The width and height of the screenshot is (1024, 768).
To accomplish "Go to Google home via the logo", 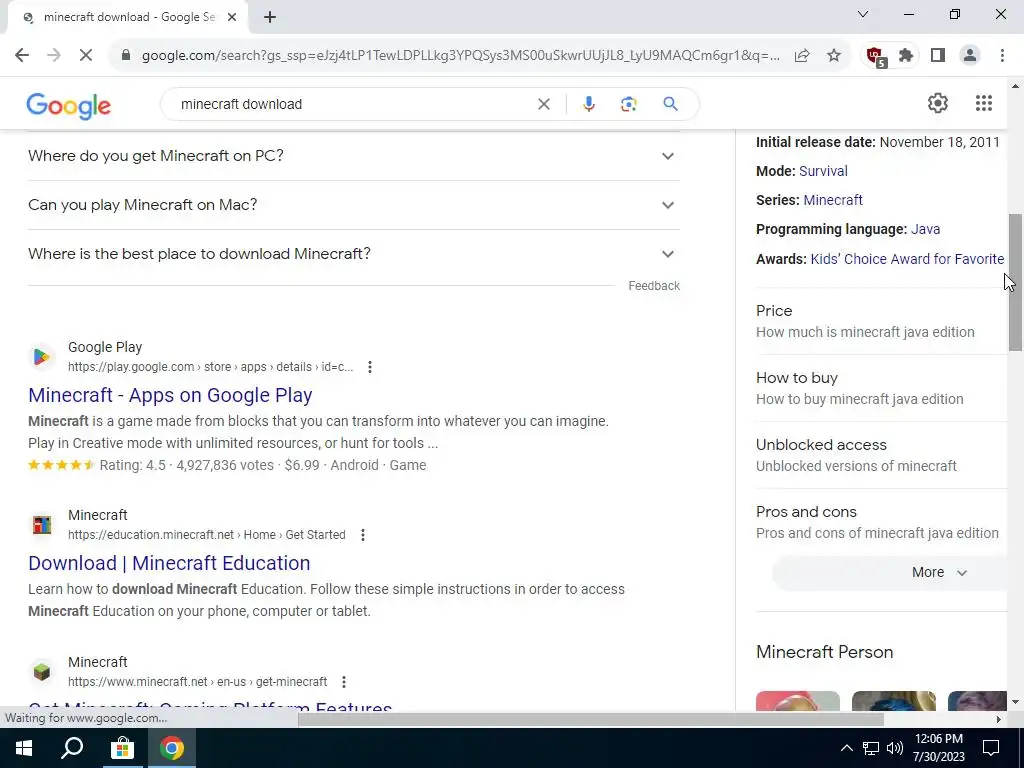I will tap(69, 105).
